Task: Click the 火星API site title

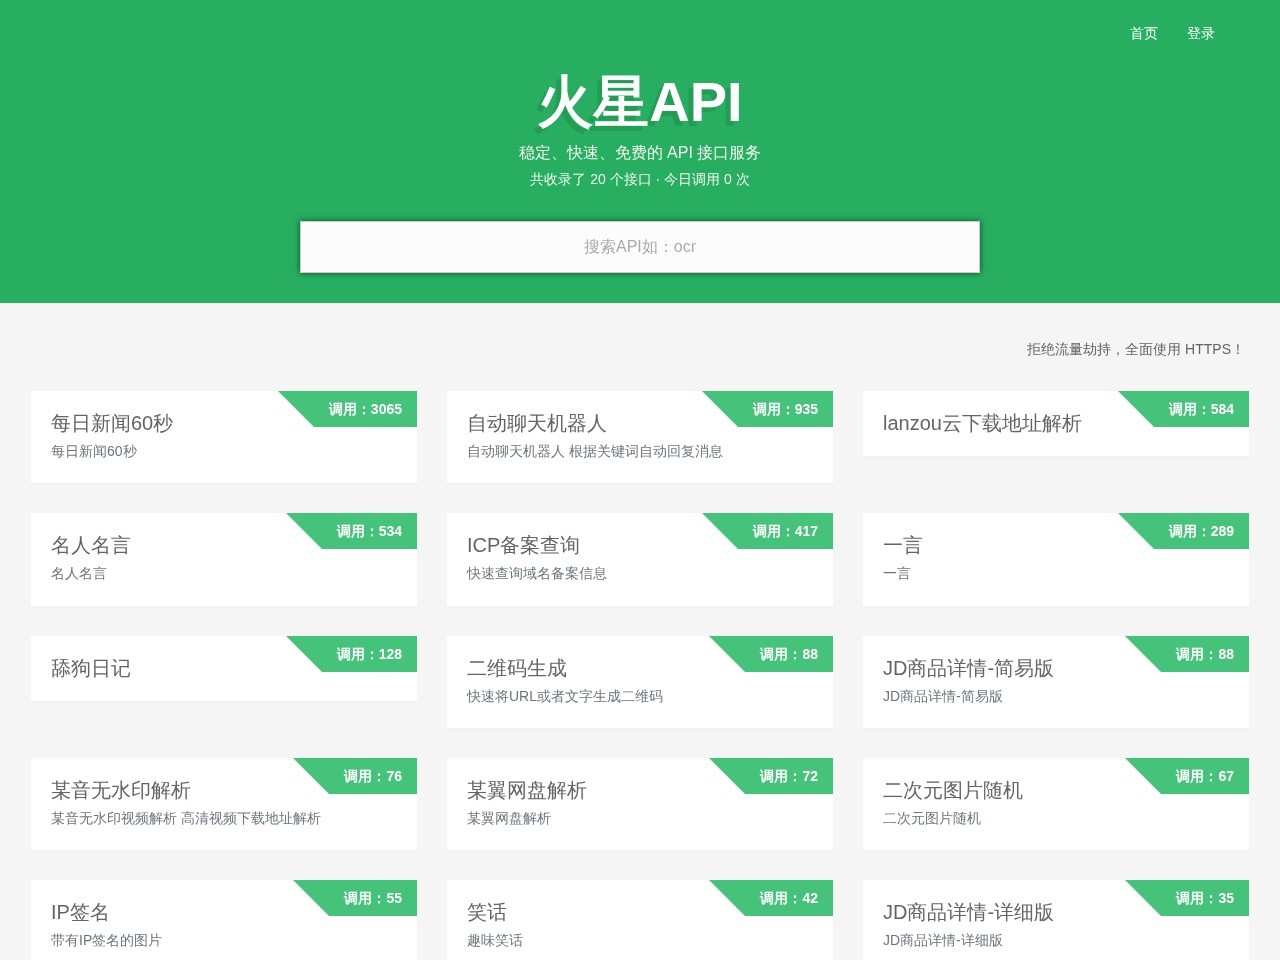Action: [639, 103]
